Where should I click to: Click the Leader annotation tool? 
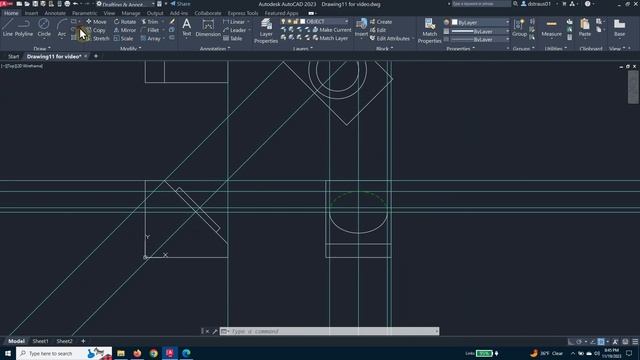235,30
